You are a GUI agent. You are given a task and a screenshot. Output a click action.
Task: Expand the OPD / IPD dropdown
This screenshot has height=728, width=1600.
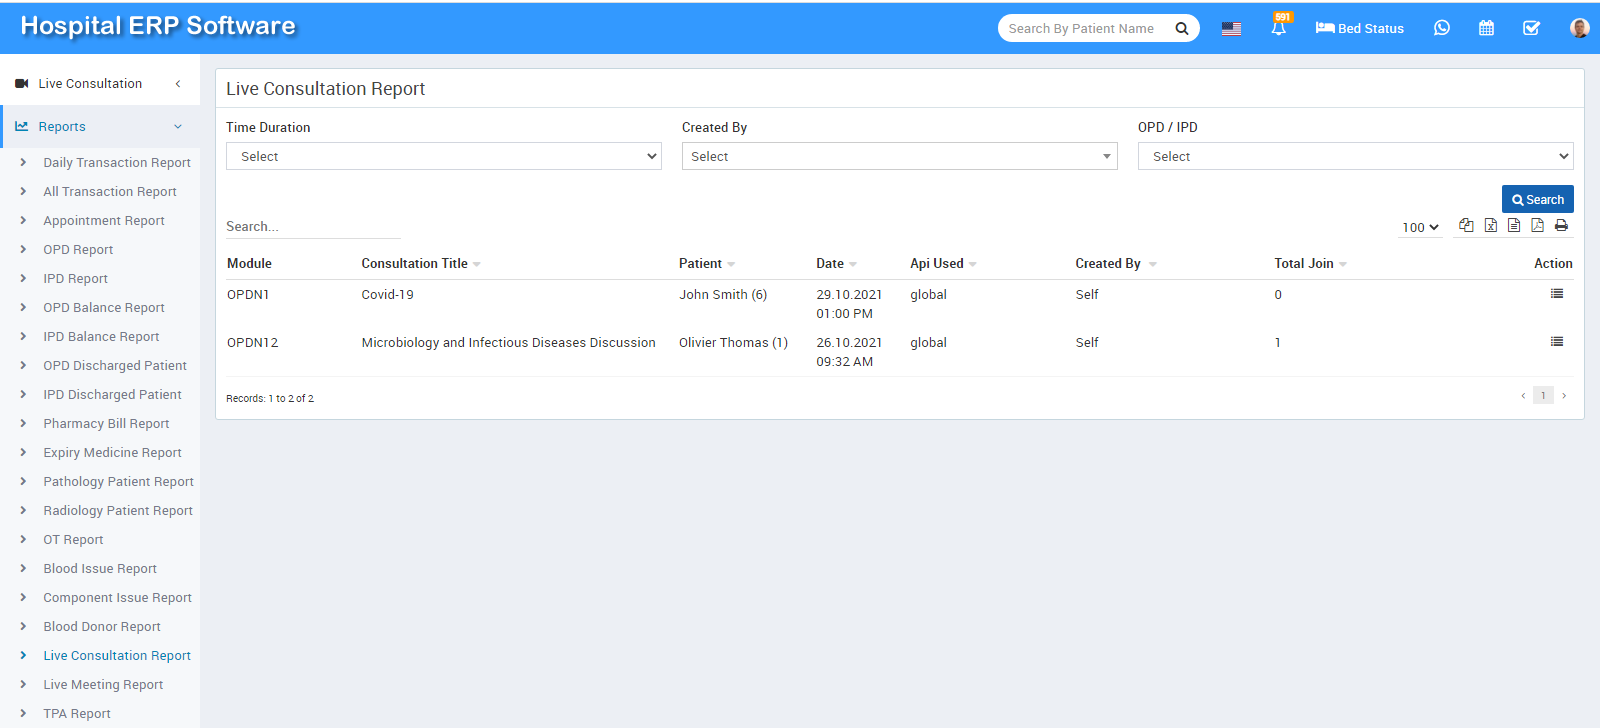click(1355, 156)
